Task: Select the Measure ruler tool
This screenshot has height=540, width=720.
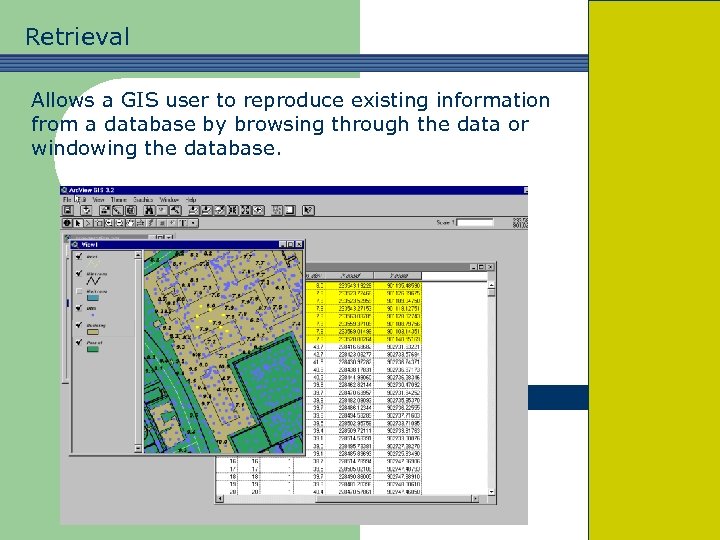Action: pyautogui.click(x=140, y=223)
